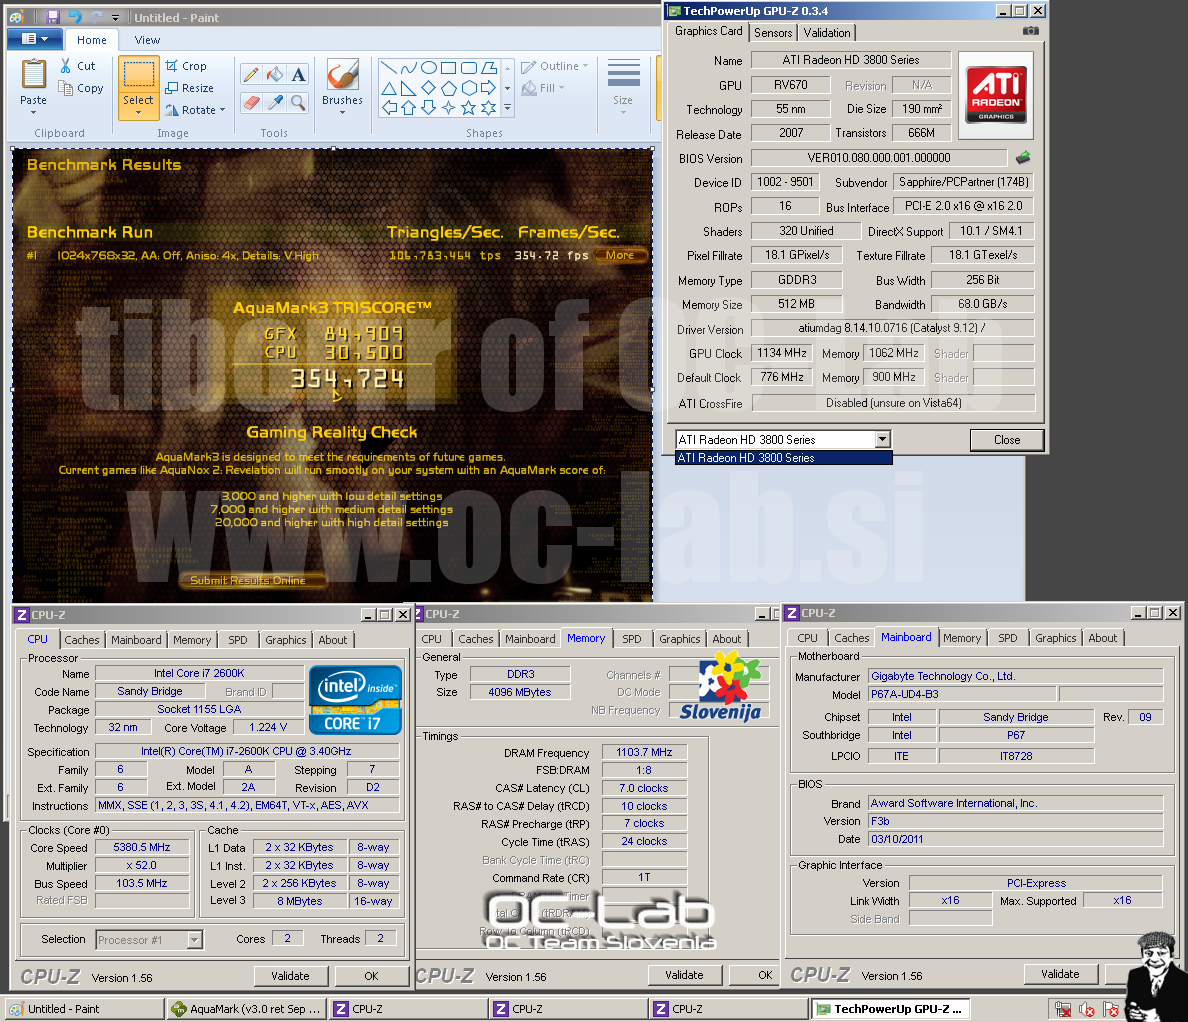Open the GPU-Z Sensors tab

pos(773,33)
